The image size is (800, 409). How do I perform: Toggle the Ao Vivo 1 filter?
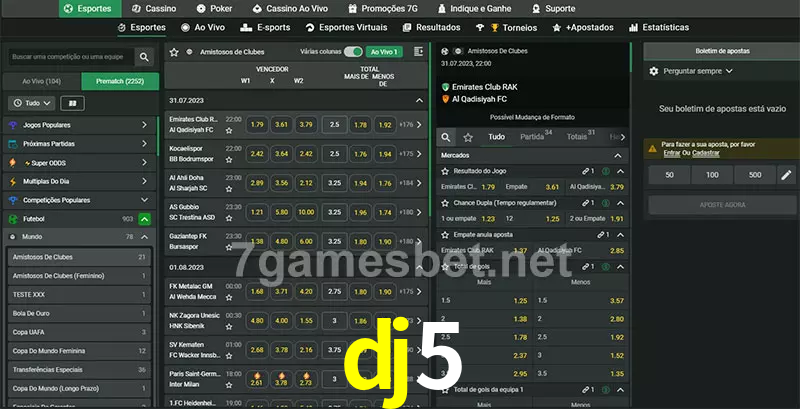point(383,51)
